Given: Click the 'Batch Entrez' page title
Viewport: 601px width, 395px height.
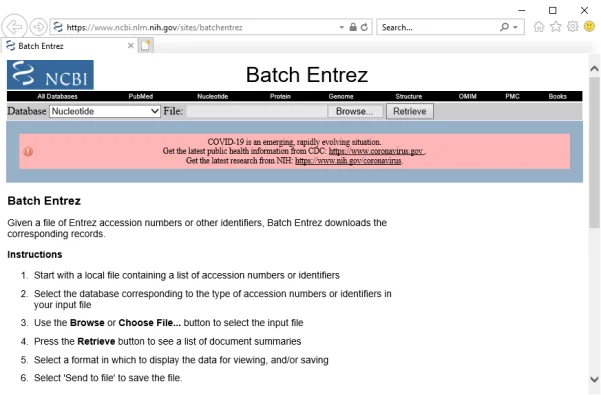Looking at the screenshot, I should (x=307, y=75).
